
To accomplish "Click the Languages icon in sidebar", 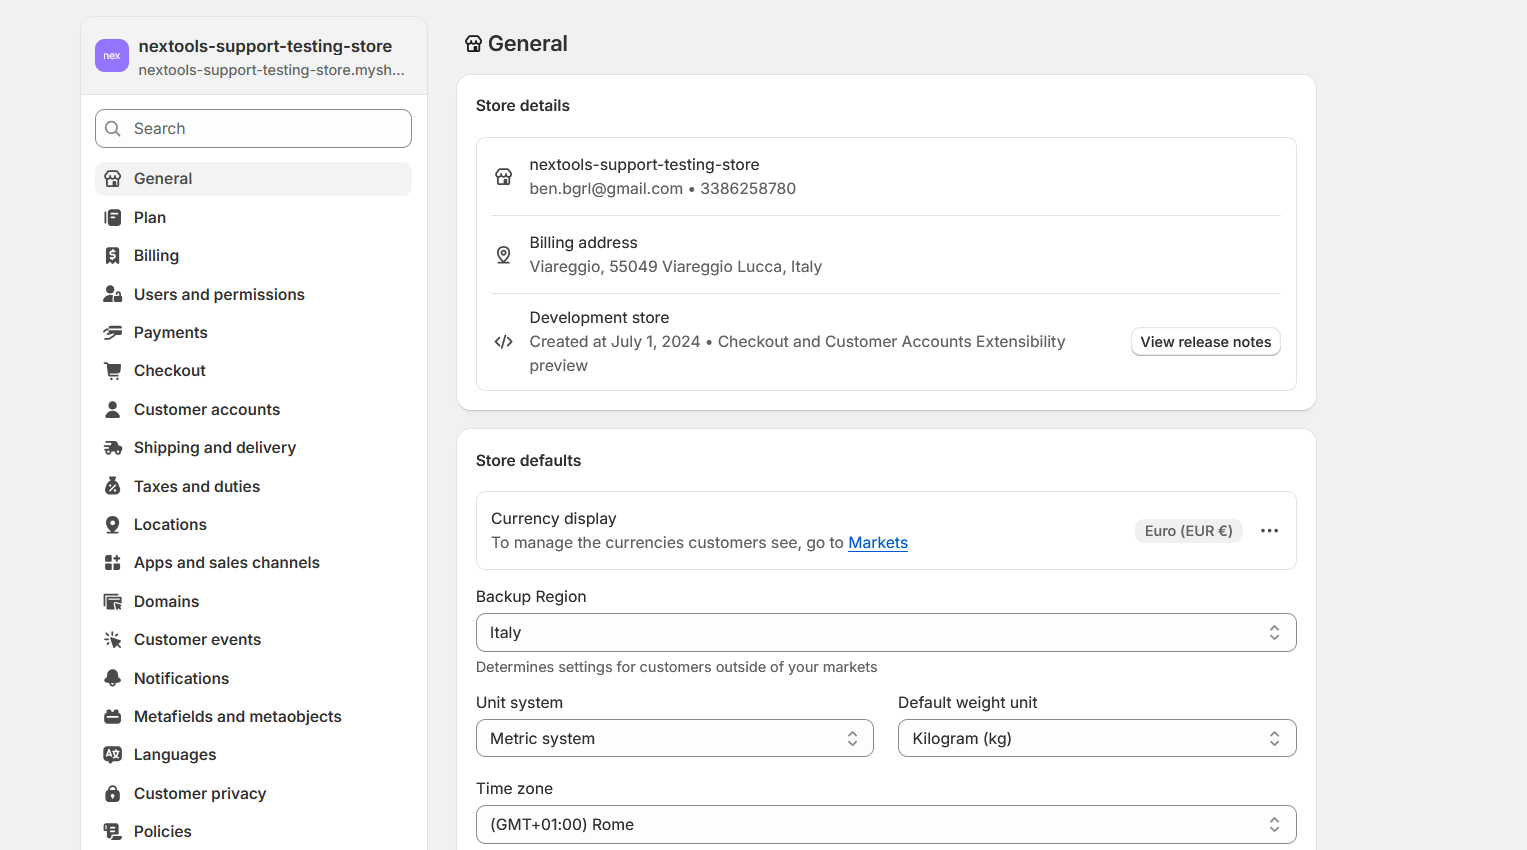I will point(112,755).
